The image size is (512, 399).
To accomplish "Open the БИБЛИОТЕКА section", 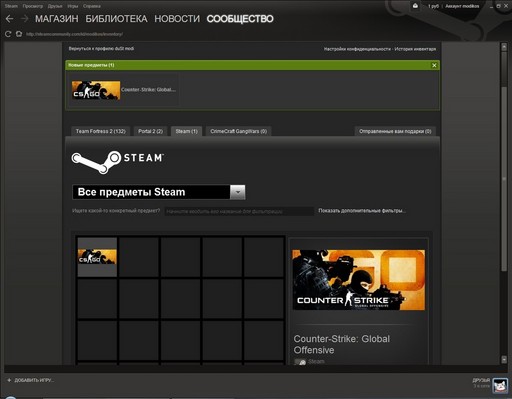I will (116, 19).
